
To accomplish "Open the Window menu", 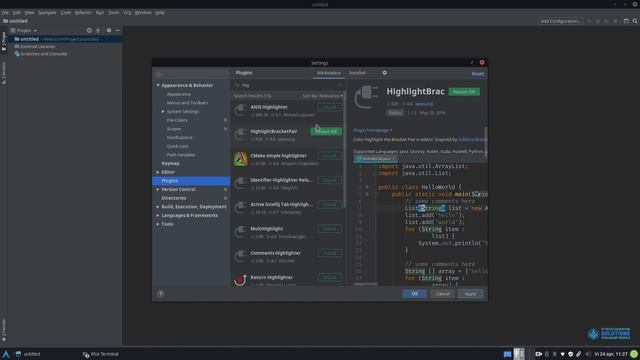I will [x=143, y=13].
